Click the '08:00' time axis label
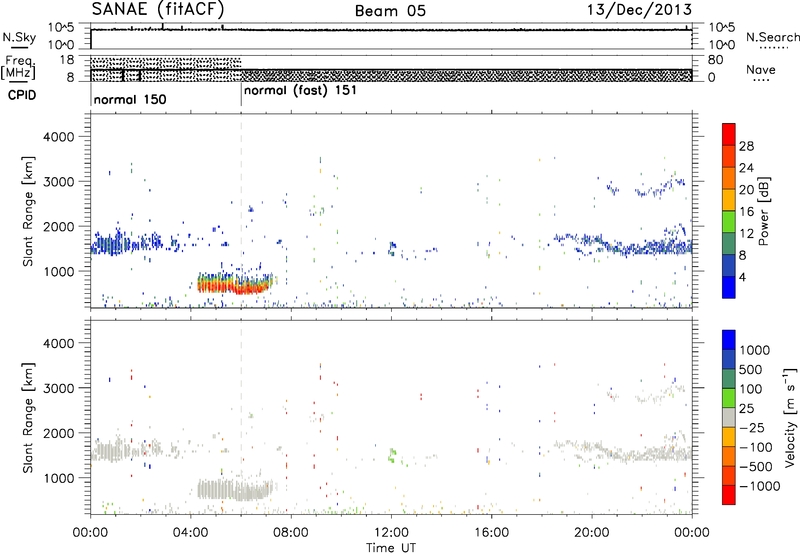The height and width of the screenshot is (554, 800). coord(290,533)
